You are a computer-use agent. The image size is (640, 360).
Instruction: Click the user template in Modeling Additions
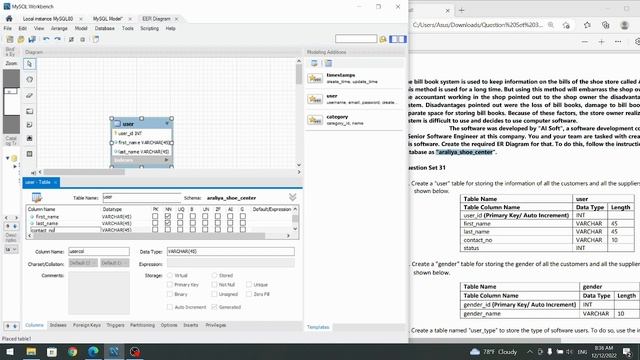click(x=354, y=99)
